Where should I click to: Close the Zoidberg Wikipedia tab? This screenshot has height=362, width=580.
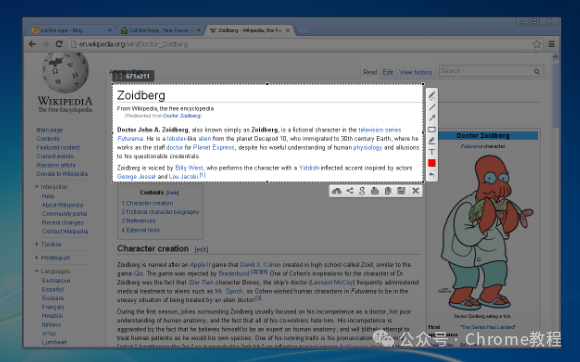click(x=288, y=30)
